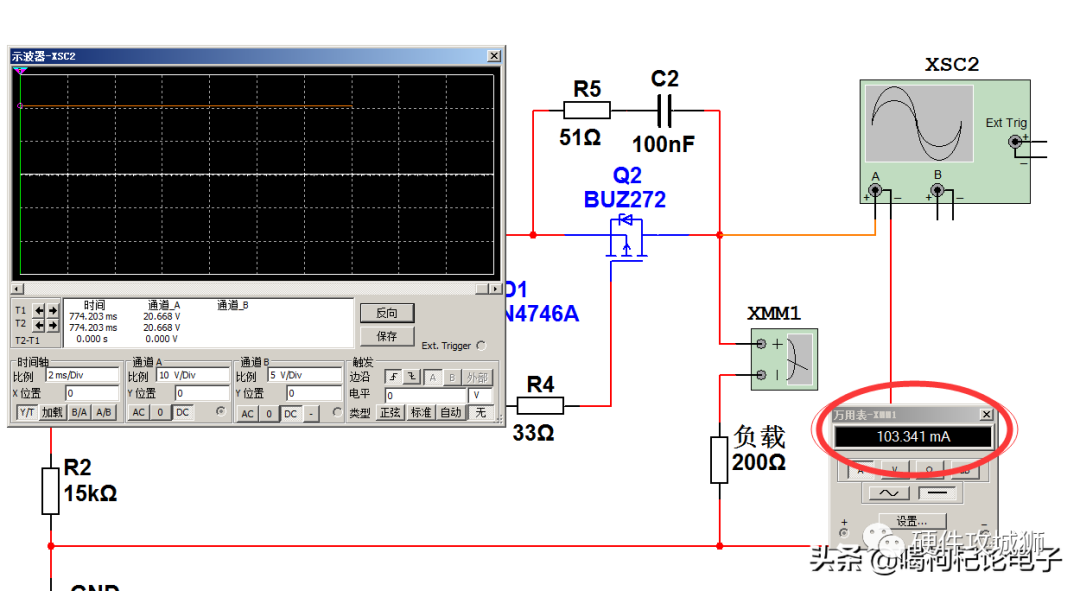
Task: Select trigger source B on the oscilloscope
Action: pos(453,377)
